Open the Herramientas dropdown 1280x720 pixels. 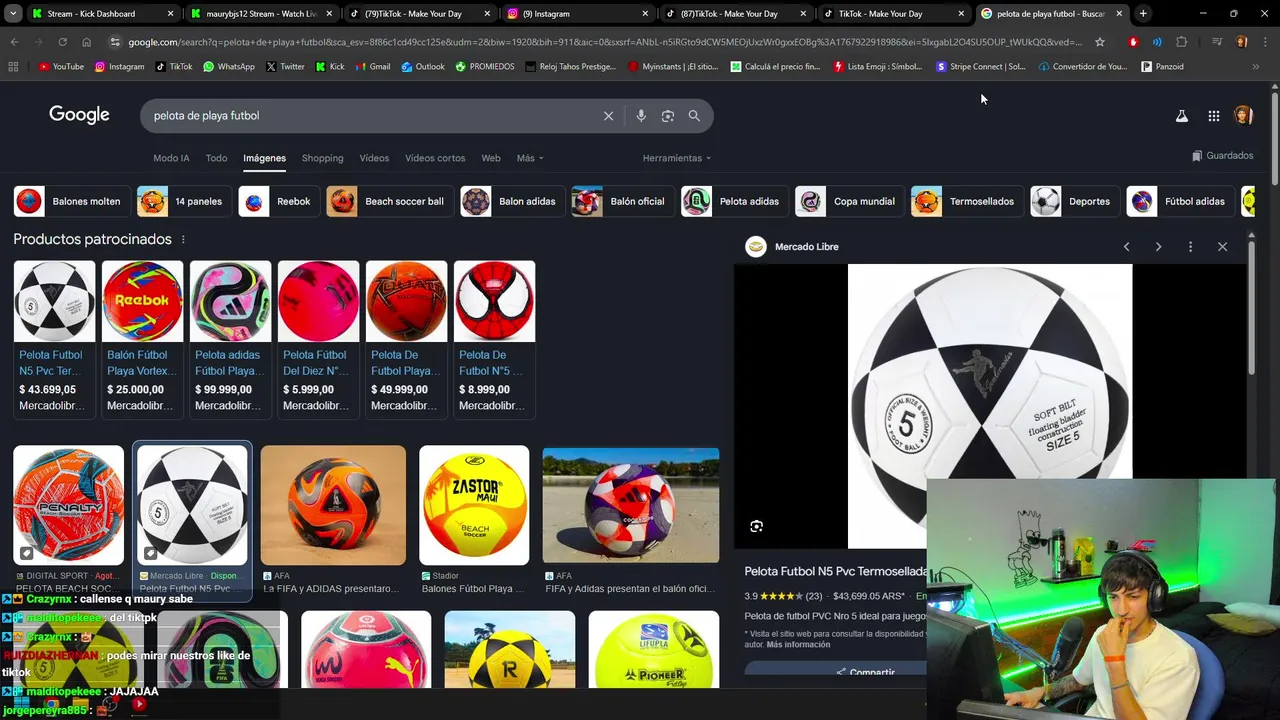677,158
